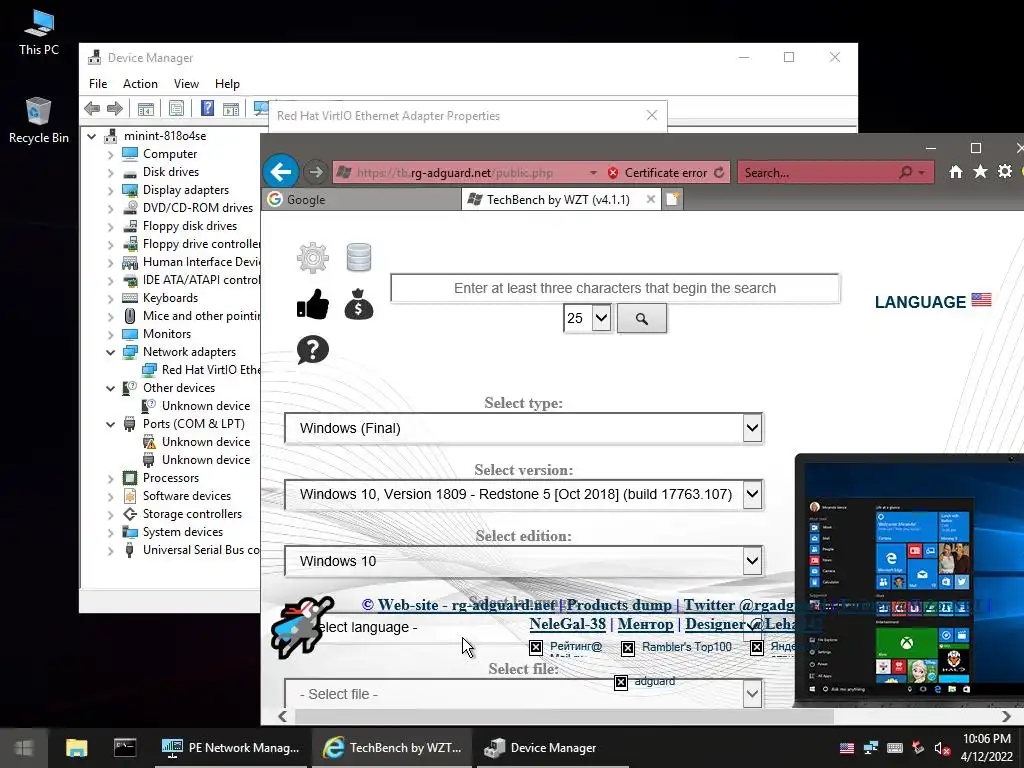Click the NeleGal-38 link
The image size is (1024, 768).
pos(568,624)
